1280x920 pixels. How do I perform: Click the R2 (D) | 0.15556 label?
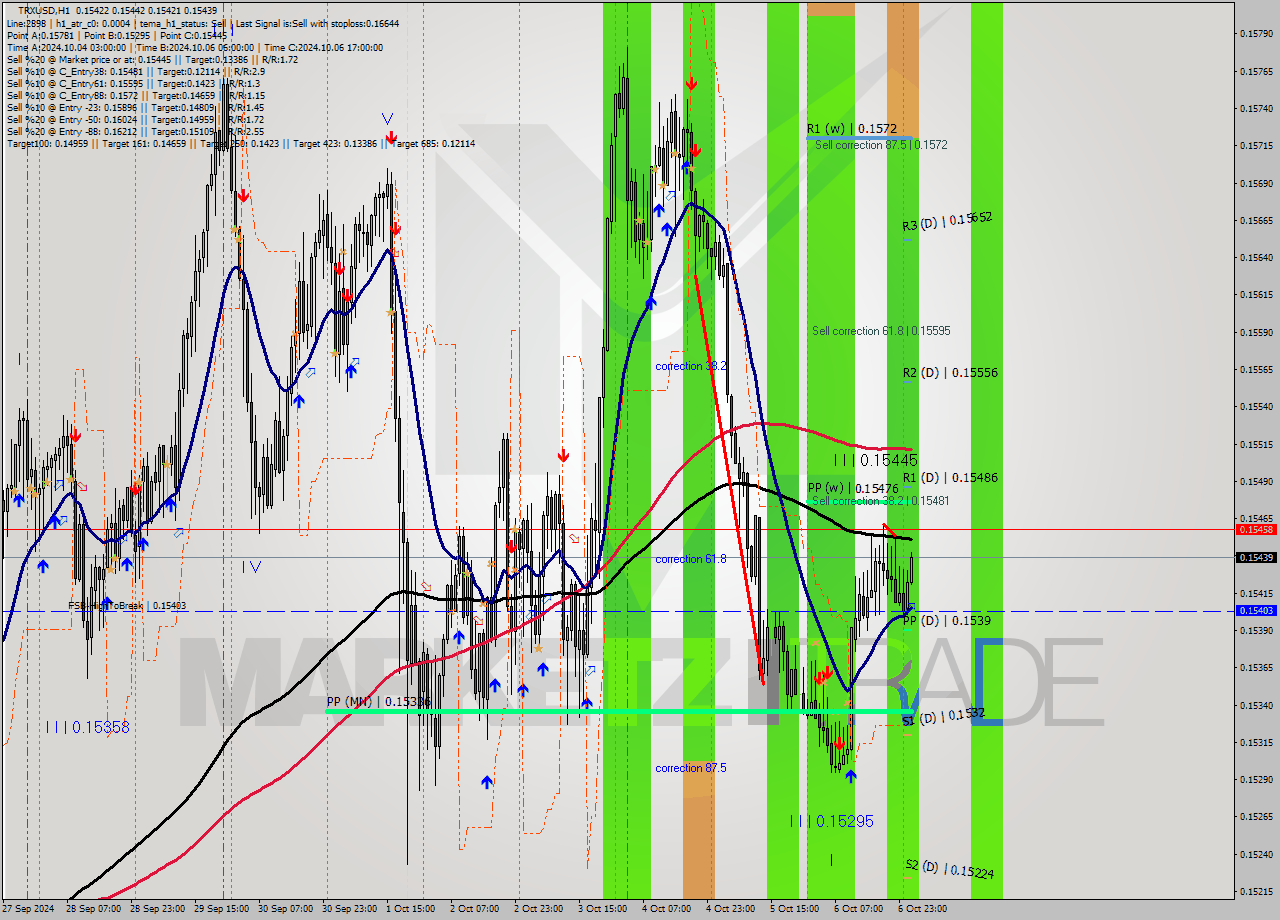pyautogui.click(x=950, y=373)
